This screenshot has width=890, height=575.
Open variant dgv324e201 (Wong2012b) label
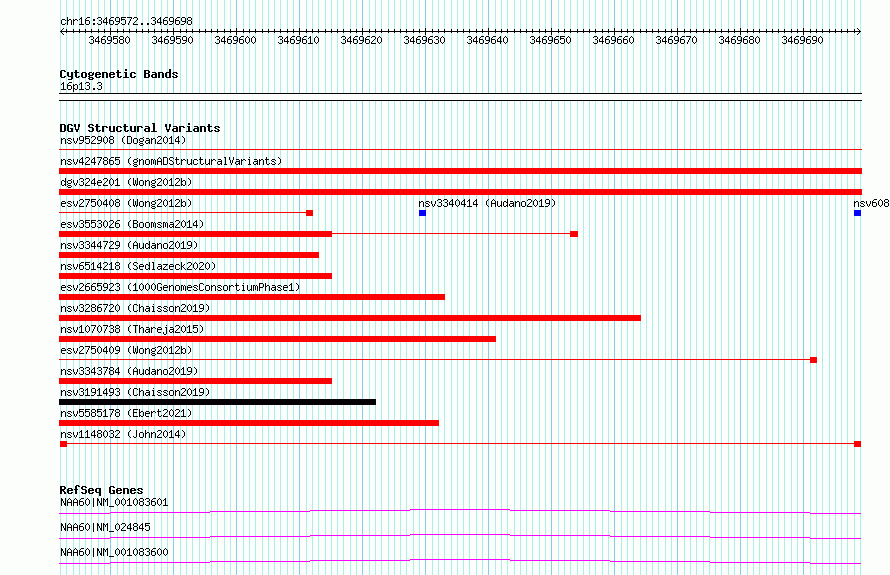point(126,182)
